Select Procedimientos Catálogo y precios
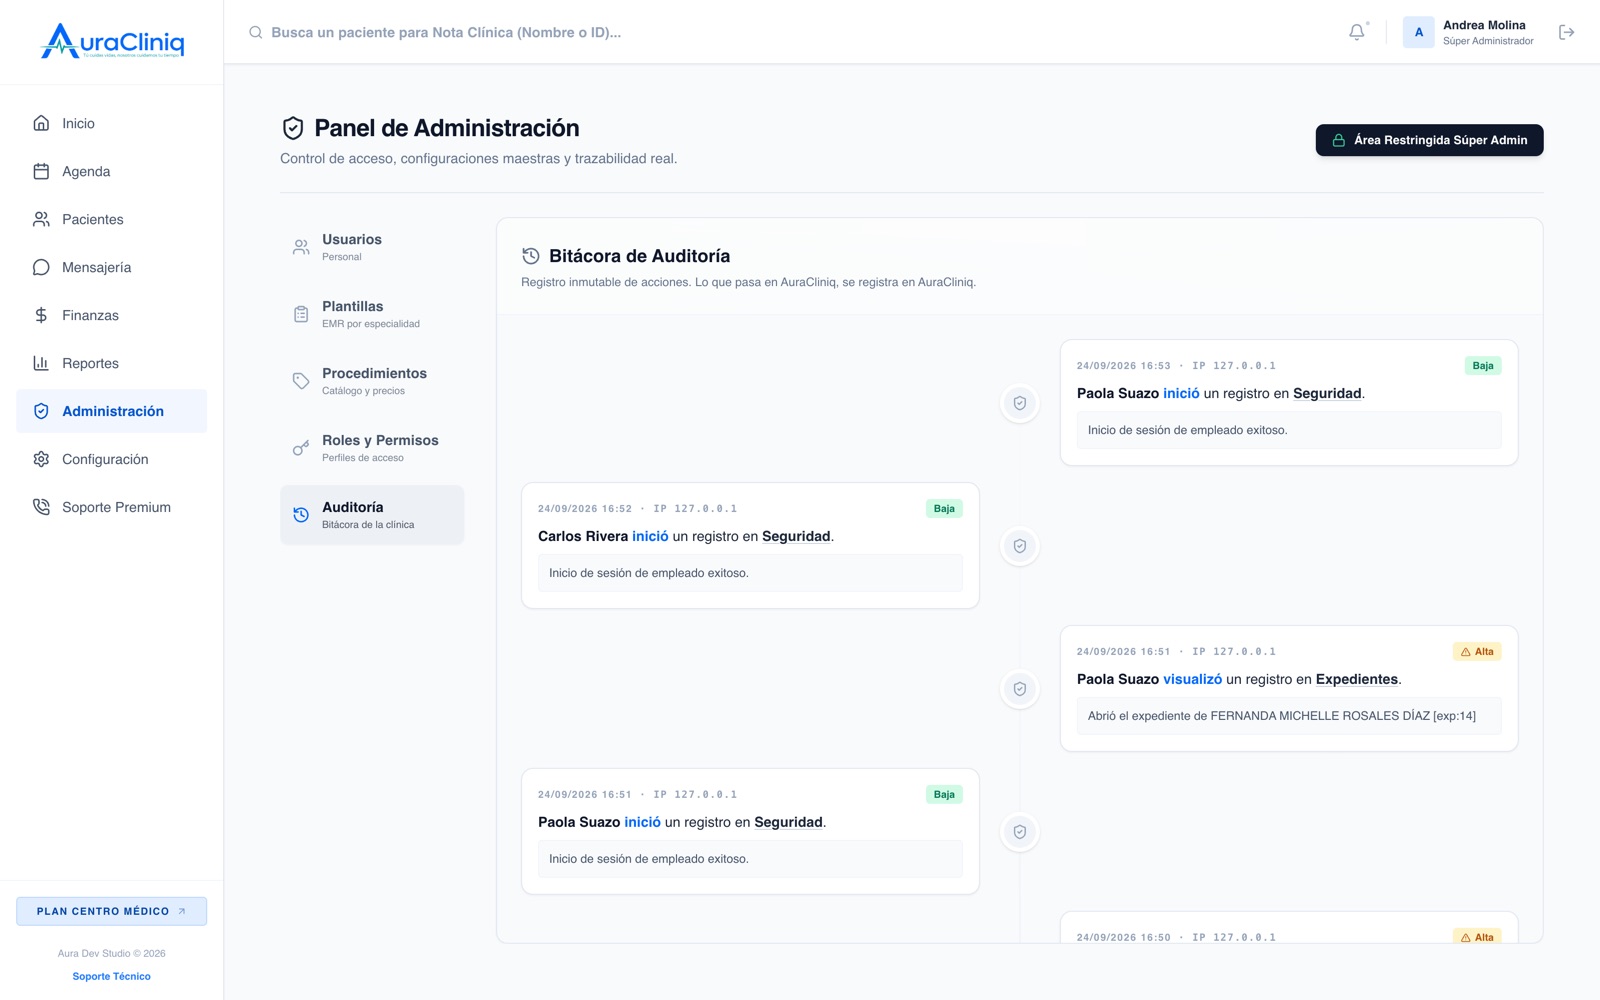This screenshot has width=1600, height=1000. pyautogui.click(x=372, y=381)
